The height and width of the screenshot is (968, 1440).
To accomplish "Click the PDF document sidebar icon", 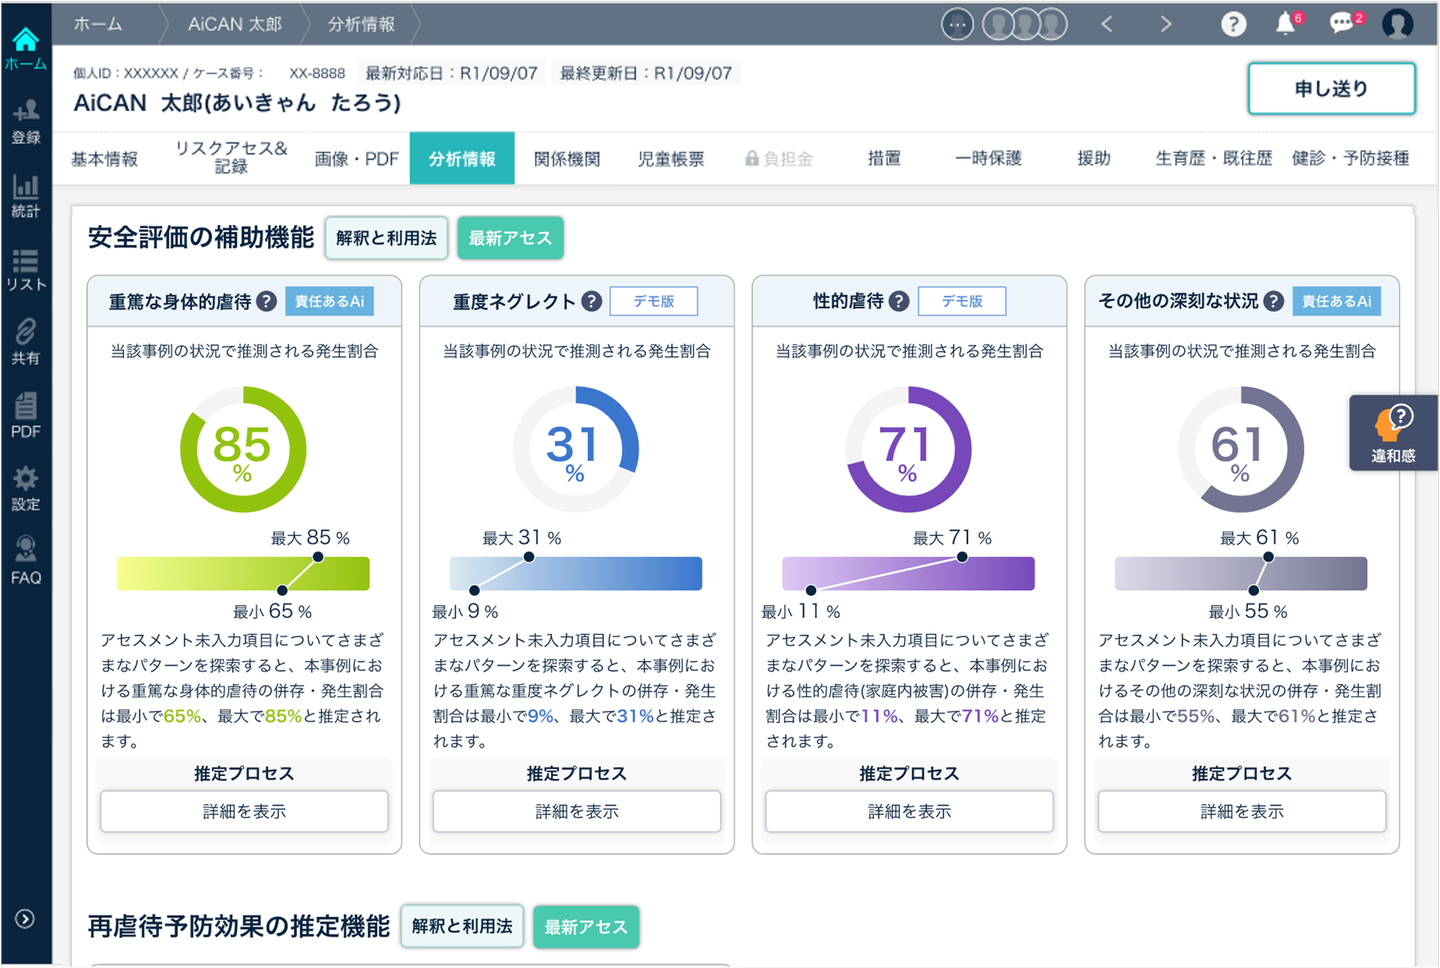I will 25,415.
